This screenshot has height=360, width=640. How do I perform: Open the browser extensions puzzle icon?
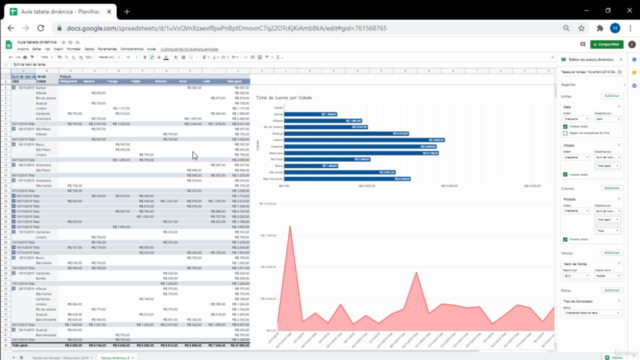tap(600, 28)
